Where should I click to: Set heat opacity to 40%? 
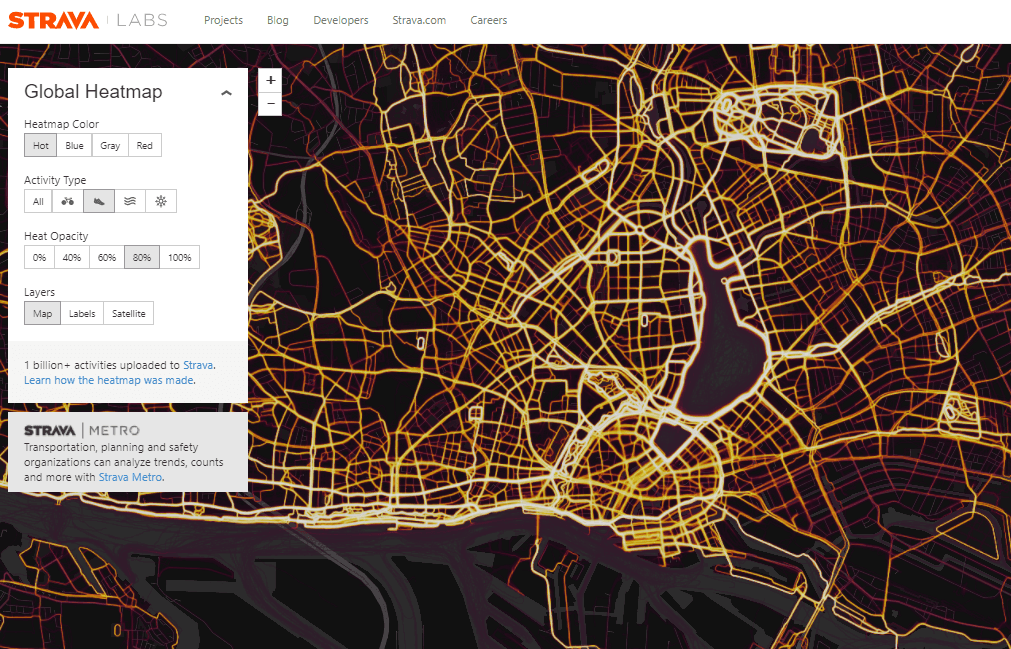72,257
